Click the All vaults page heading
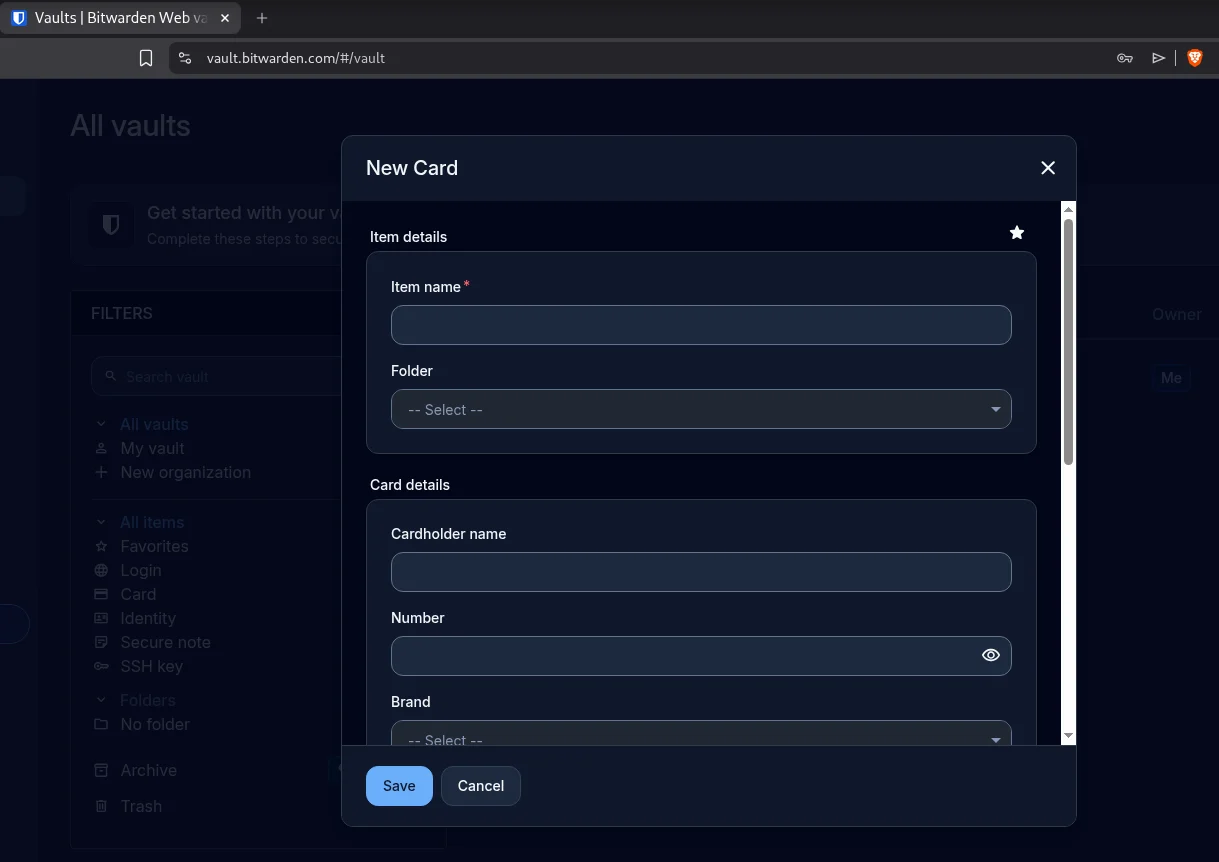Viewport: 1219px width, 862px height. (130, 126)
